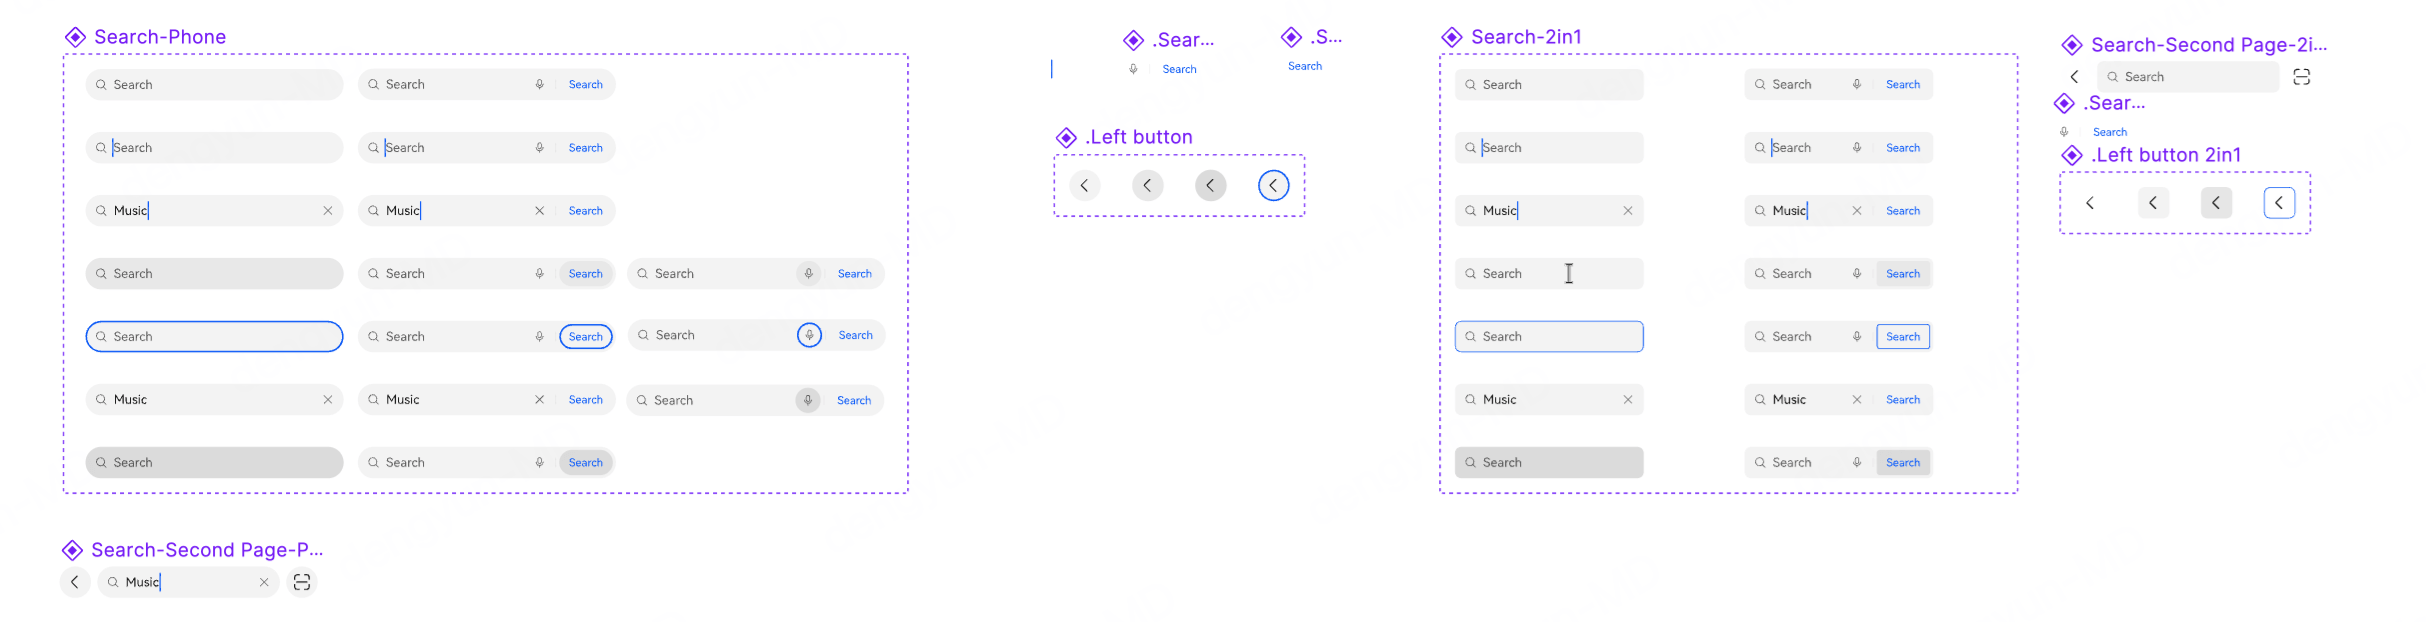Click the focused blue-bordered rounded search field in Search-Phone

coord(214,337)
